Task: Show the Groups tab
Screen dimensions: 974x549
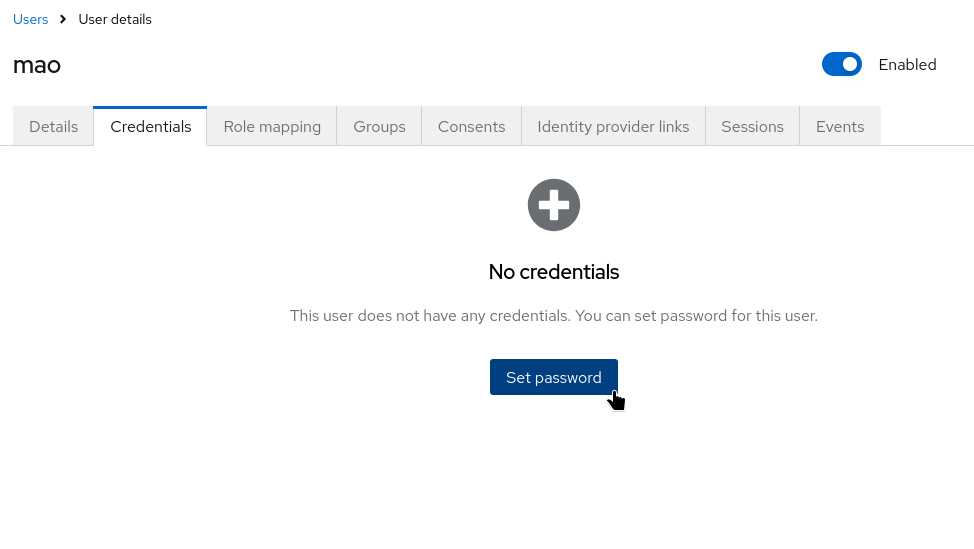Action: tap(379, 127)
